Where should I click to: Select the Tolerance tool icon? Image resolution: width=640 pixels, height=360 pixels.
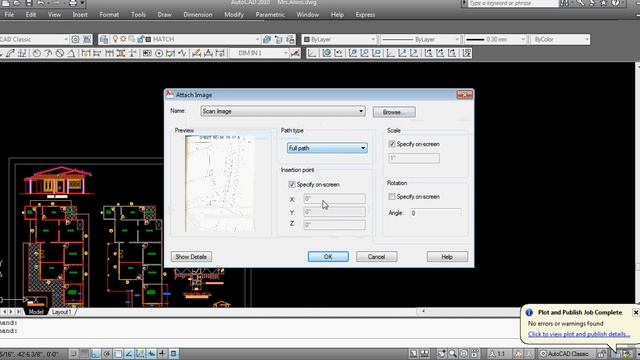147,53
